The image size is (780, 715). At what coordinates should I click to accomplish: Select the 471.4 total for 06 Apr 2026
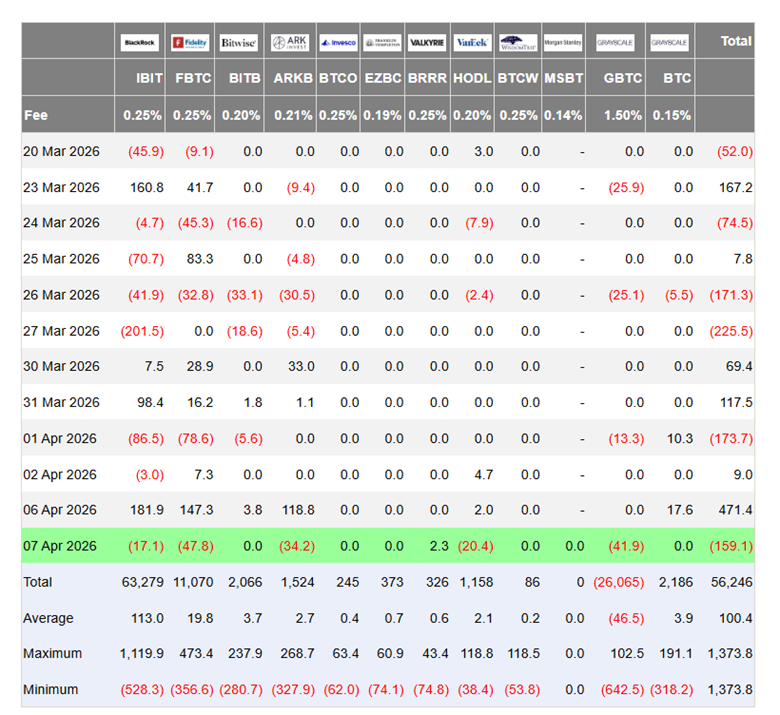(735, 510)
